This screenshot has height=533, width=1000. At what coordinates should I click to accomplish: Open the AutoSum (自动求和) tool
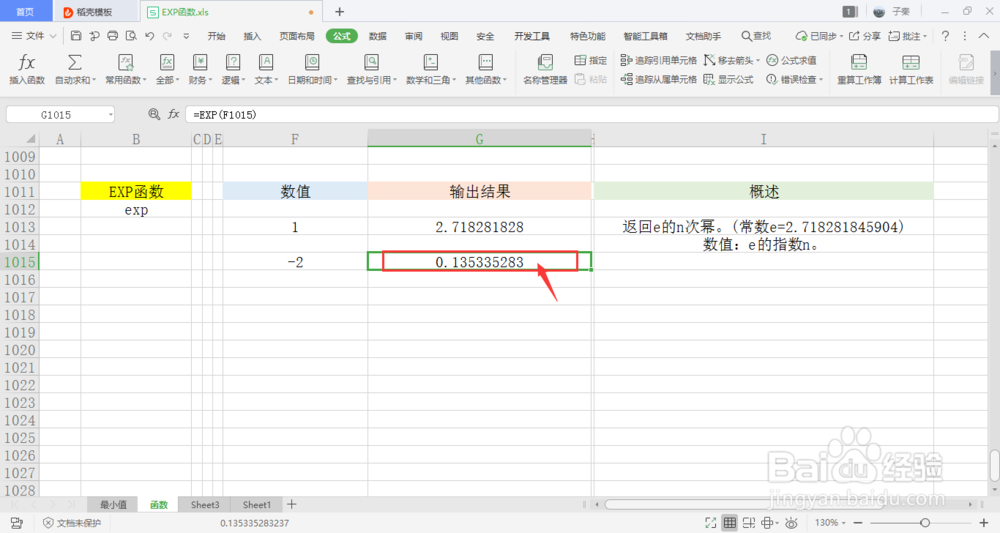click(75, 69)
